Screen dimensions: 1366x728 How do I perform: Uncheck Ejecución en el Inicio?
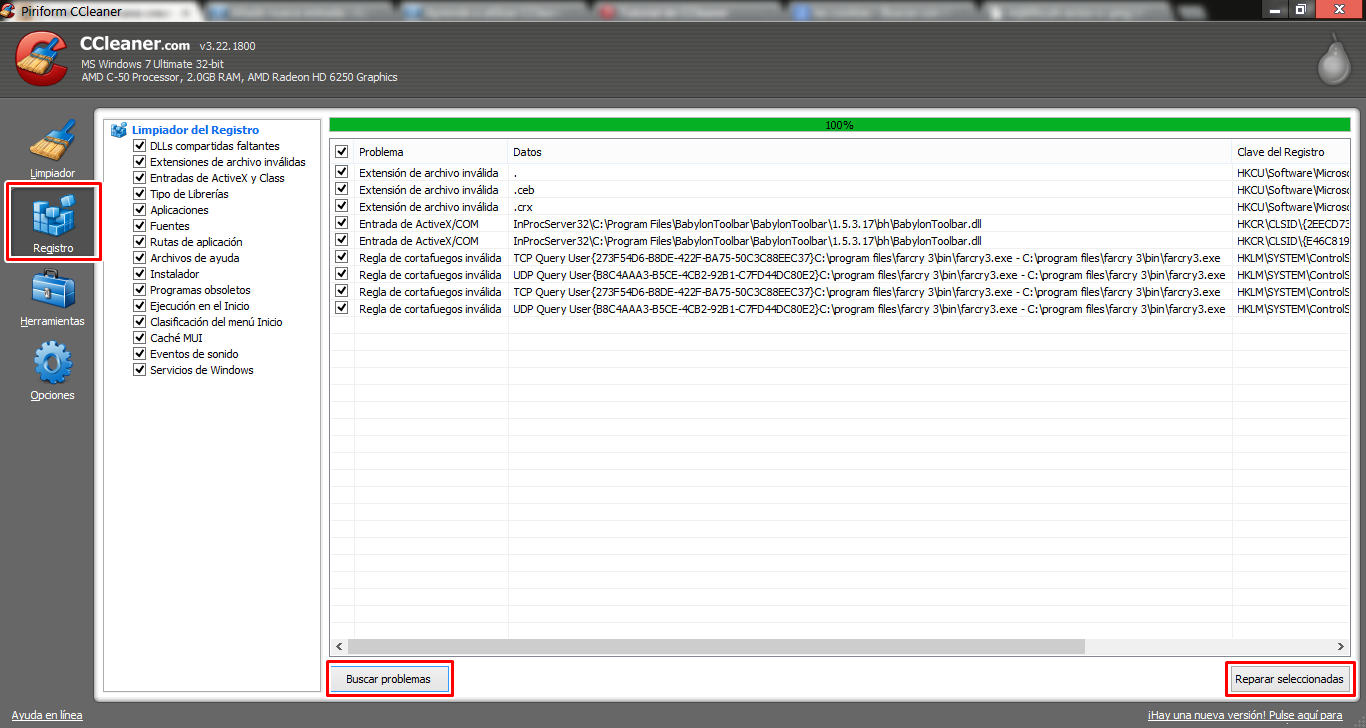coord(140,306)
